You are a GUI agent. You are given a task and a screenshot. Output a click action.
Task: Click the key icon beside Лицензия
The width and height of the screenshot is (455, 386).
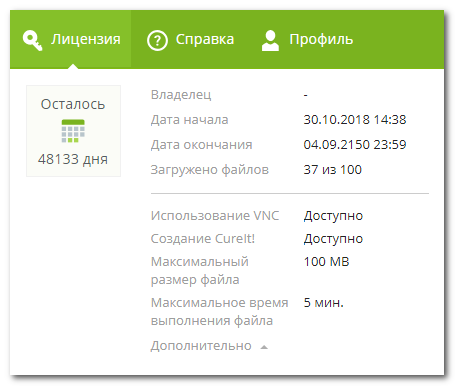pos(32,40)
